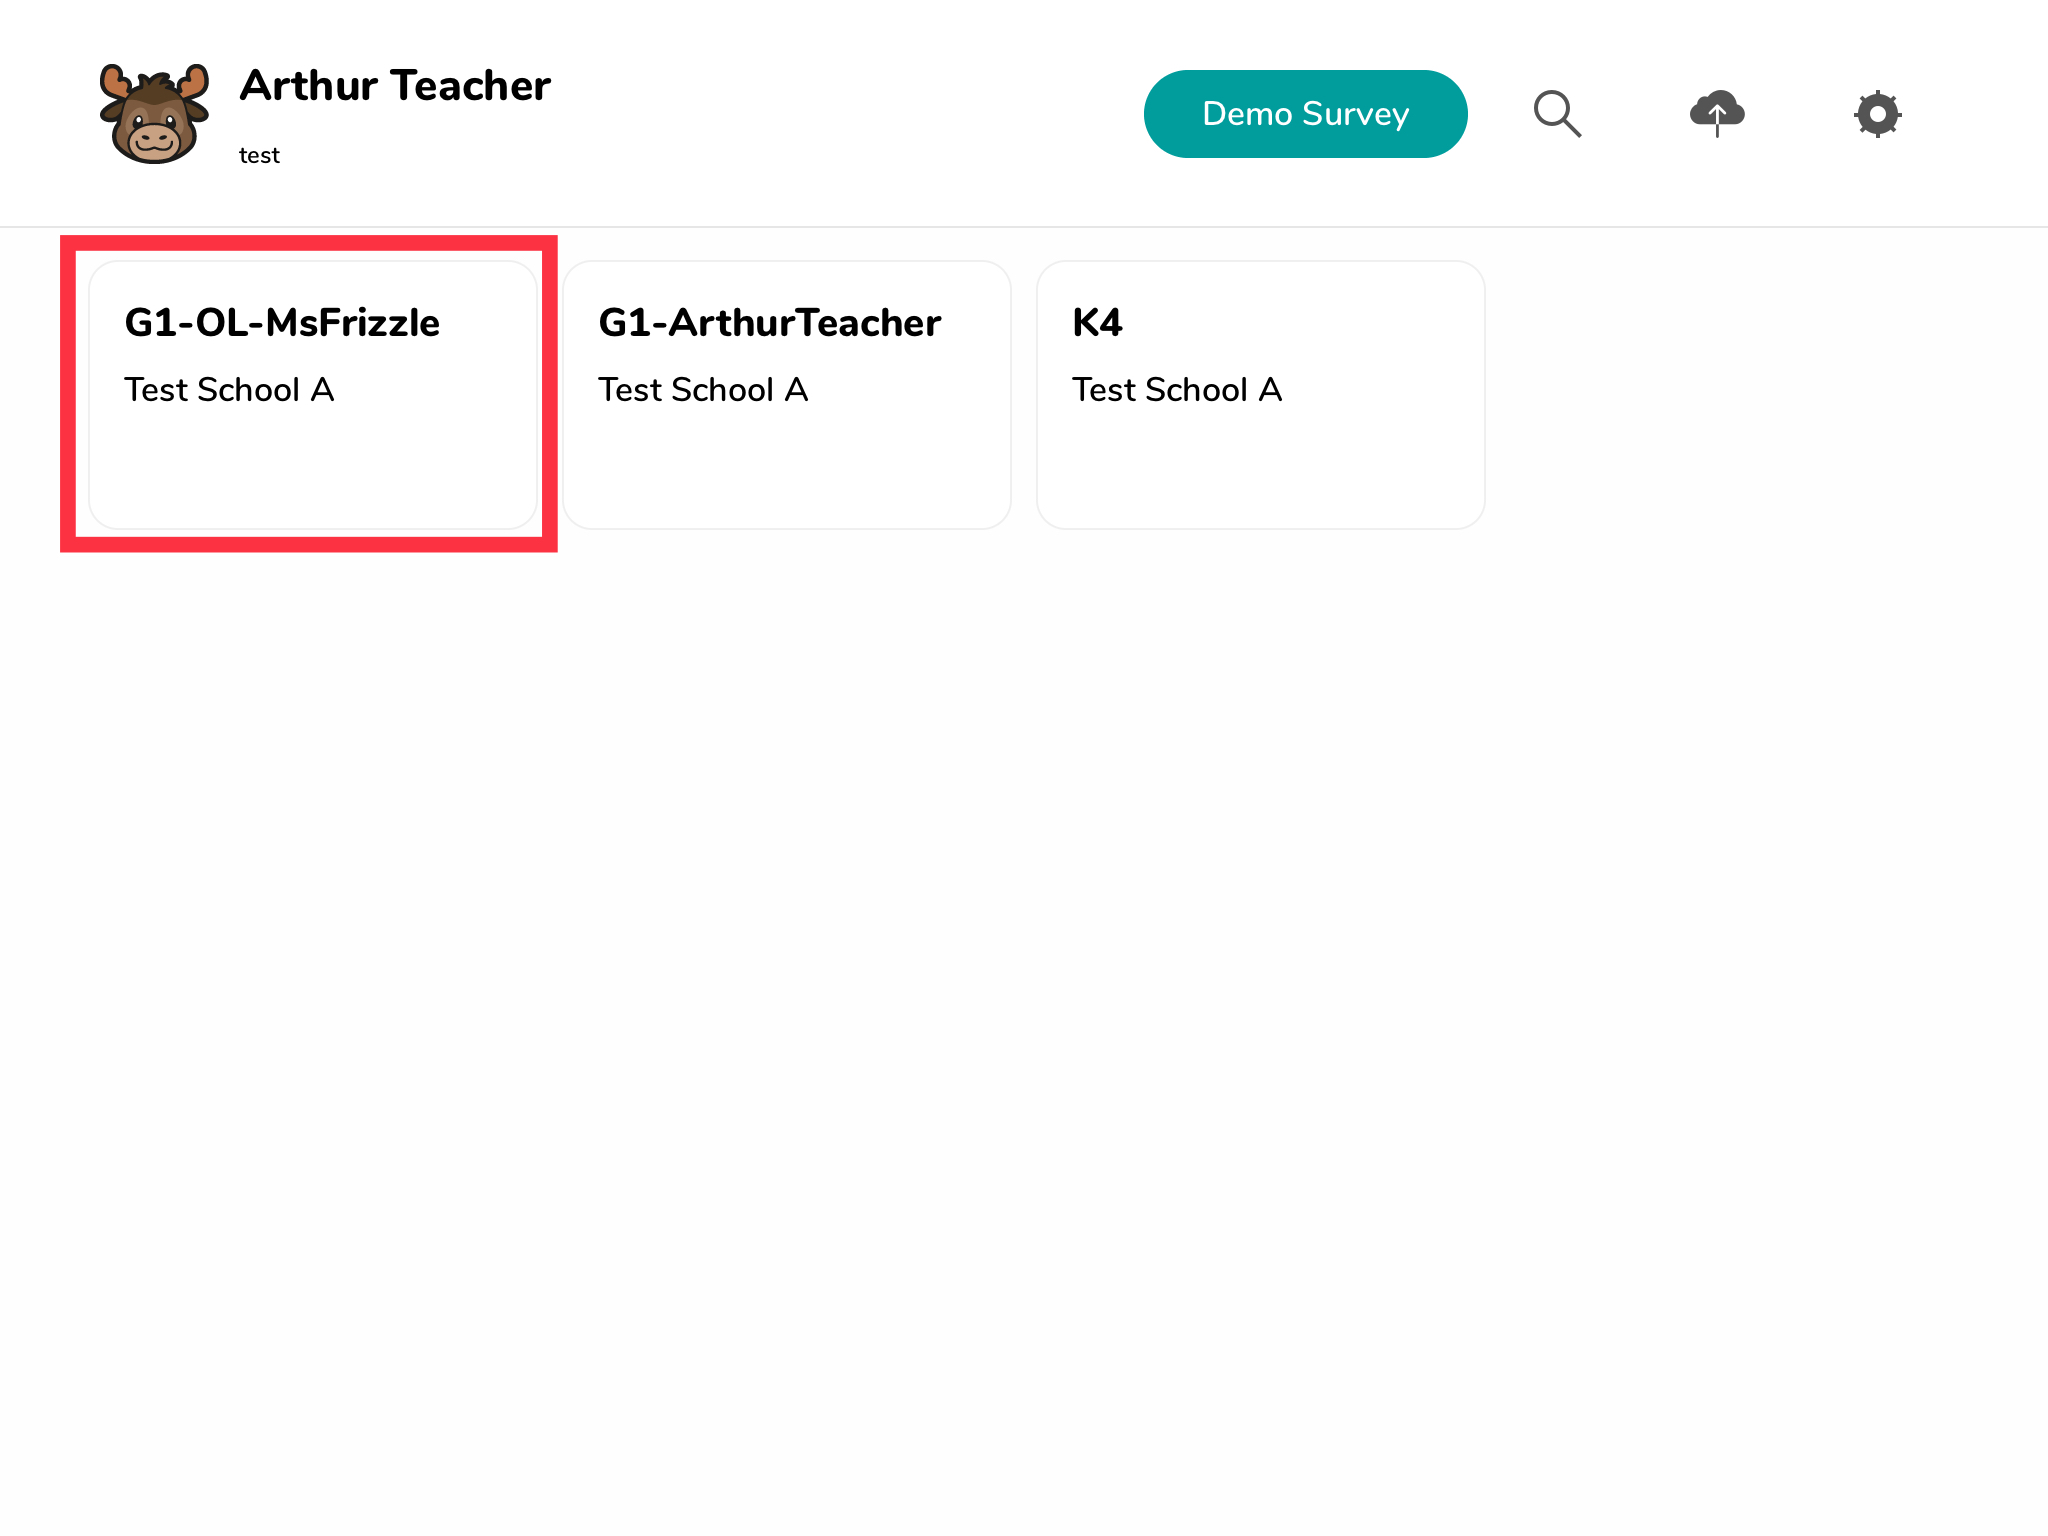Click the 'test' subtitle under the name

coord(259,156)
